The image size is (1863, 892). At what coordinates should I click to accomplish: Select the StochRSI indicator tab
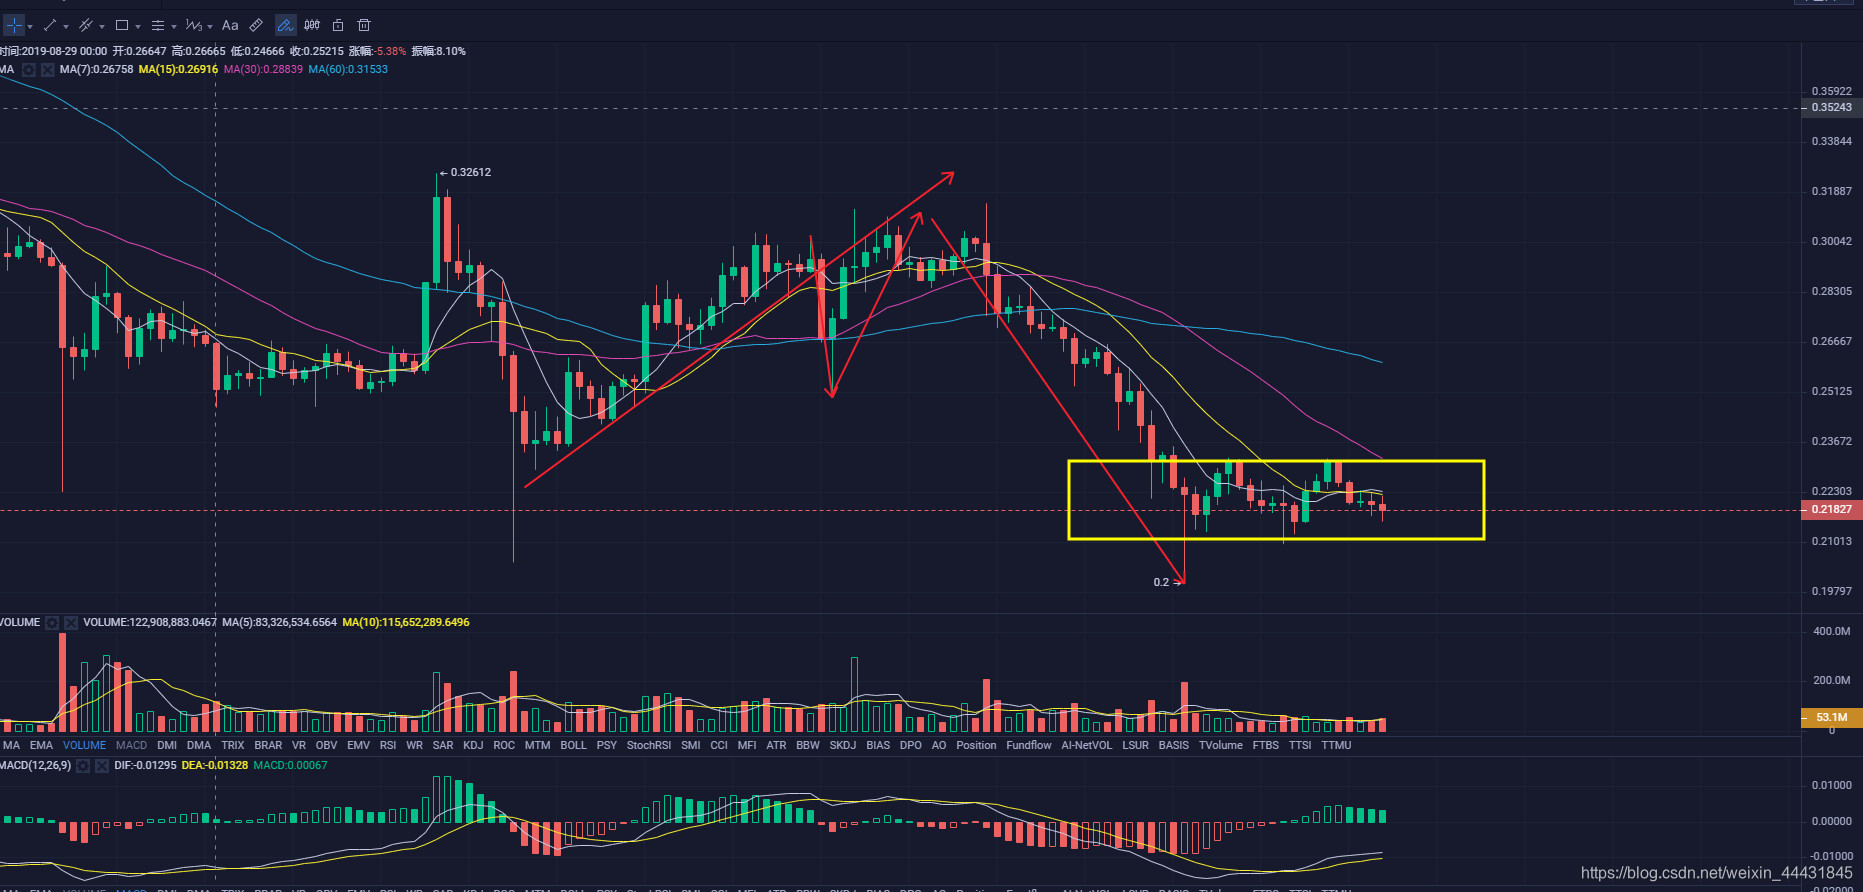tap(649, 745)
